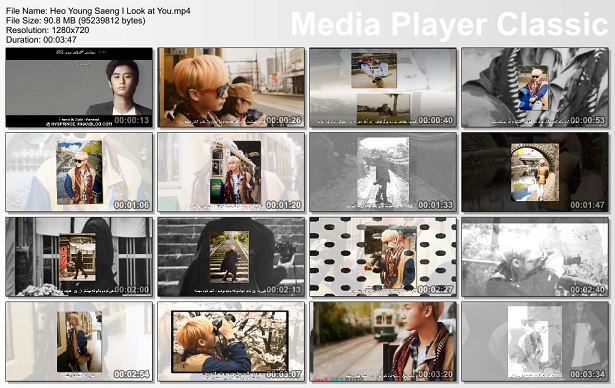Choose the faded frame at 00:02:40

535,257
